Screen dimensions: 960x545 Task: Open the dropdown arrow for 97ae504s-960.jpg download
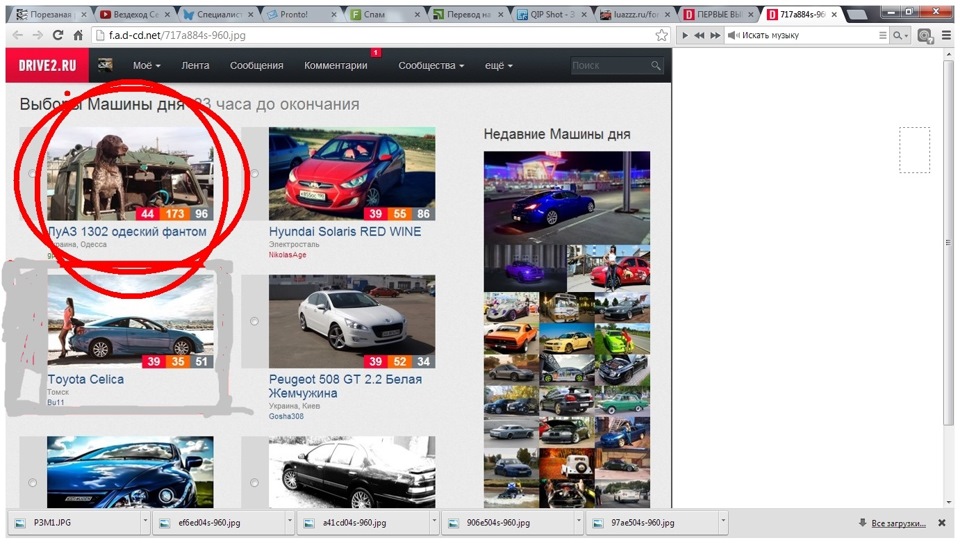click(723, 522)
